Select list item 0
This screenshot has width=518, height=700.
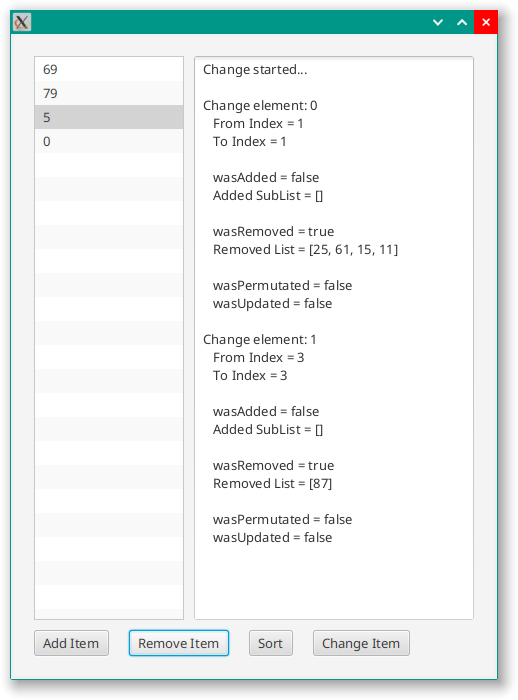[109, 142]
